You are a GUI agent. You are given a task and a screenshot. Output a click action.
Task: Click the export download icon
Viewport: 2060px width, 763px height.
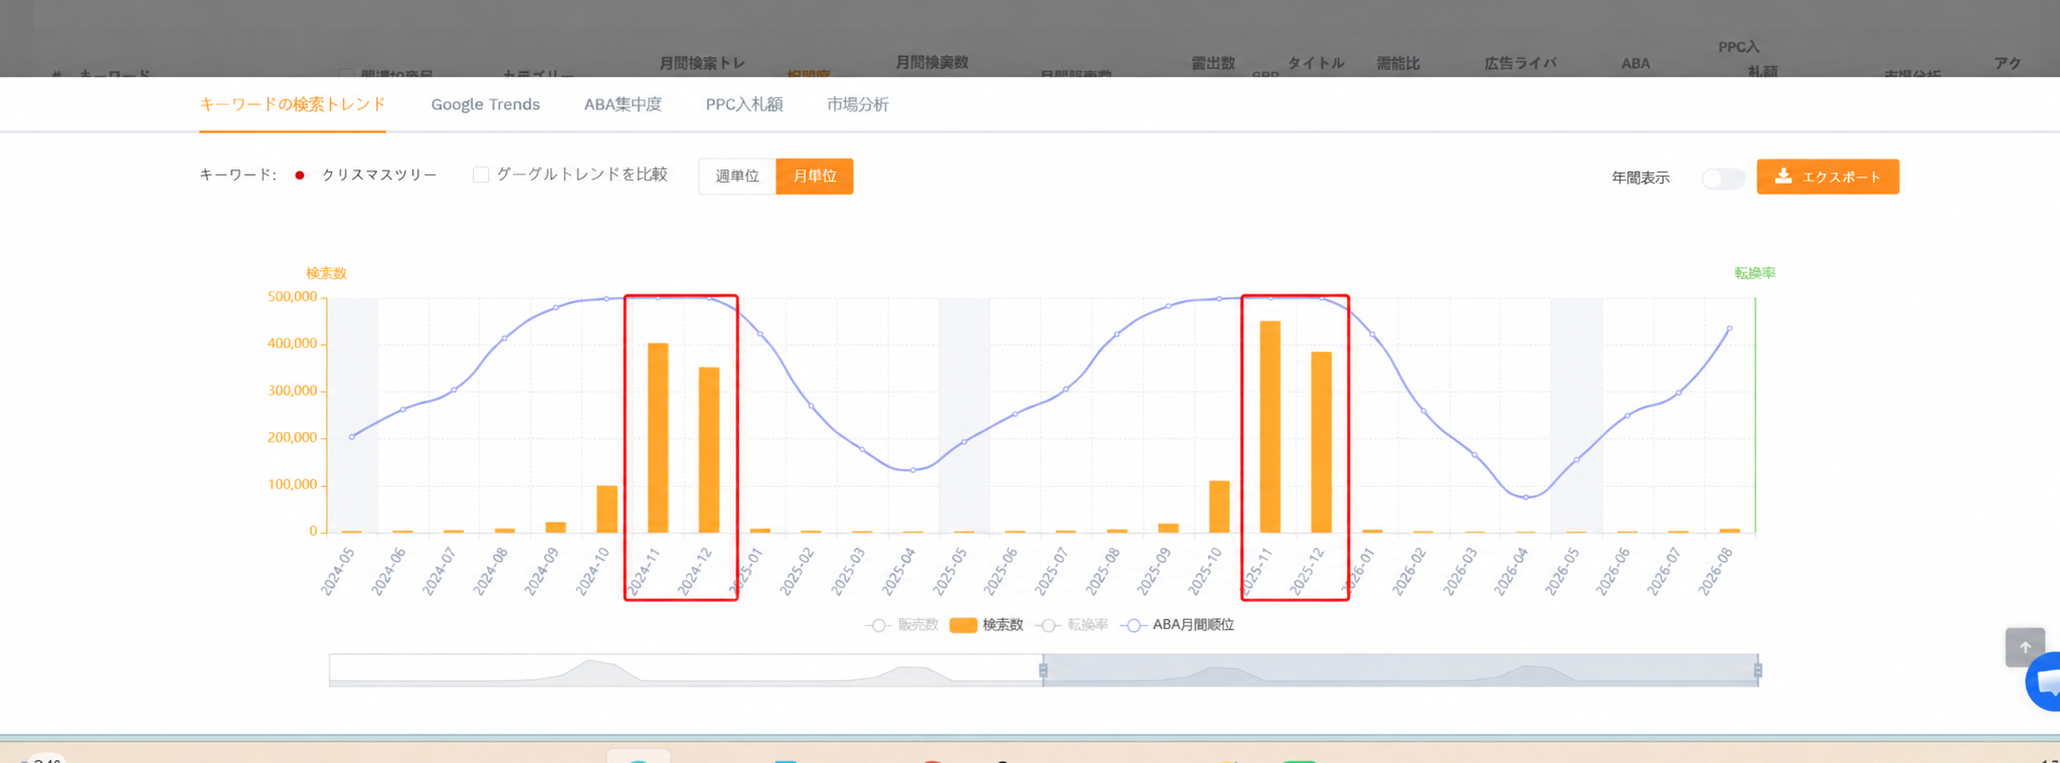coord(1783,176)
